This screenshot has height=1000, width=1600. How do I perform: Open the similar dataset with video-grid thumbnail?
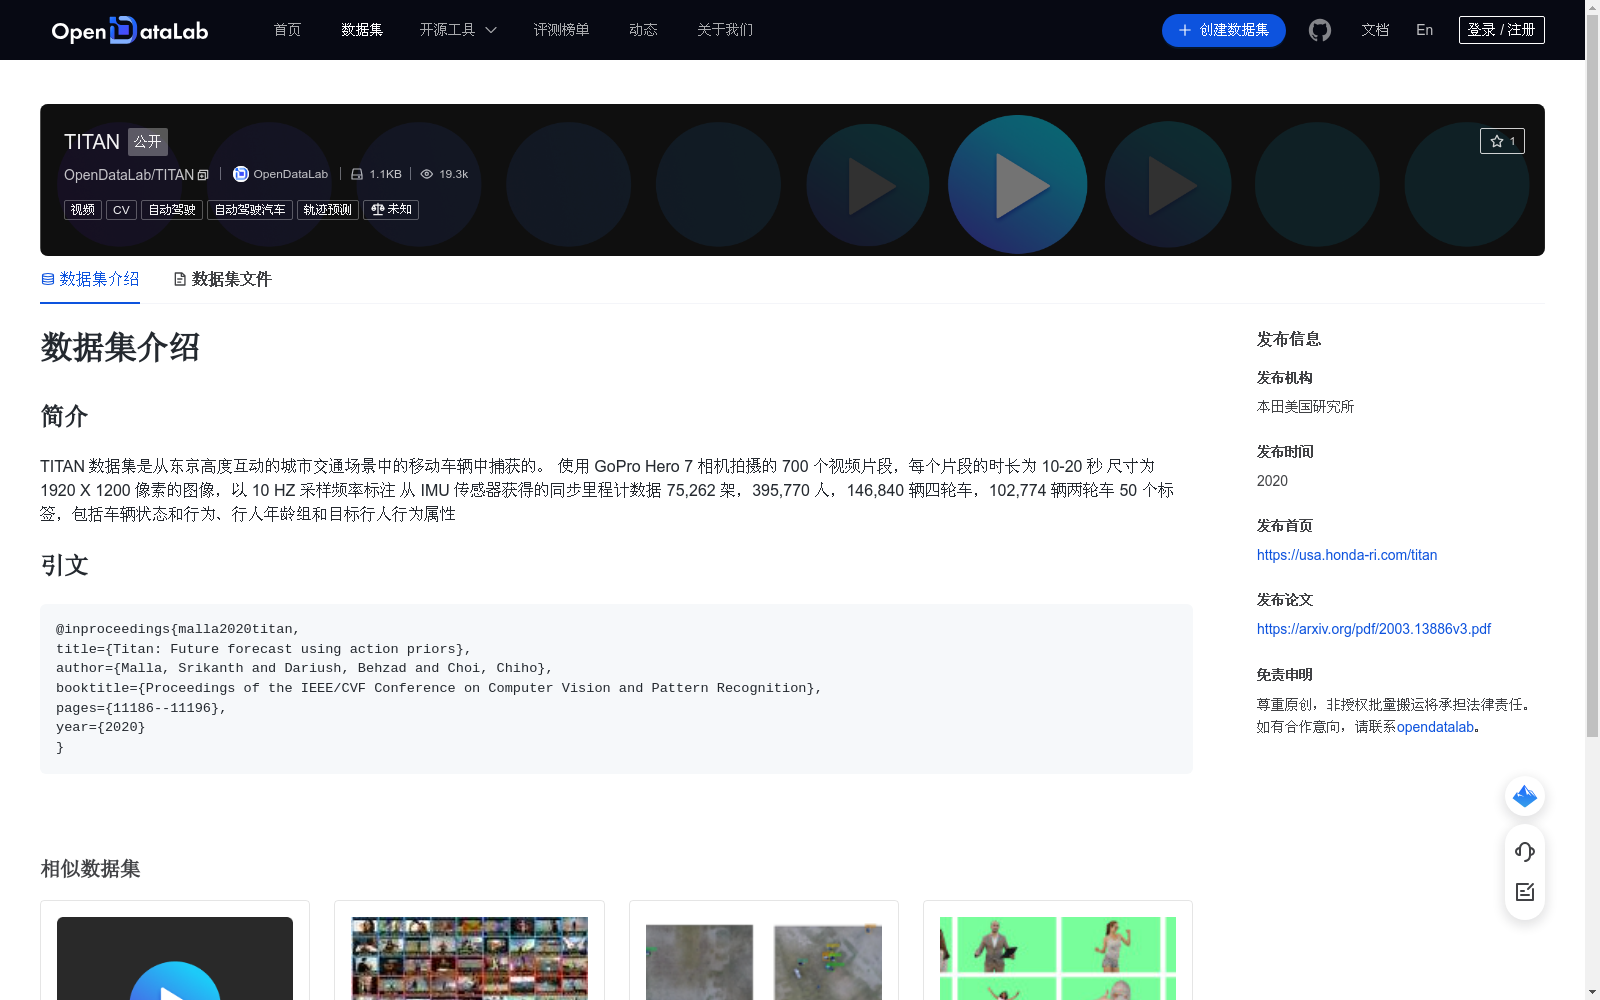tap(469, 951)
